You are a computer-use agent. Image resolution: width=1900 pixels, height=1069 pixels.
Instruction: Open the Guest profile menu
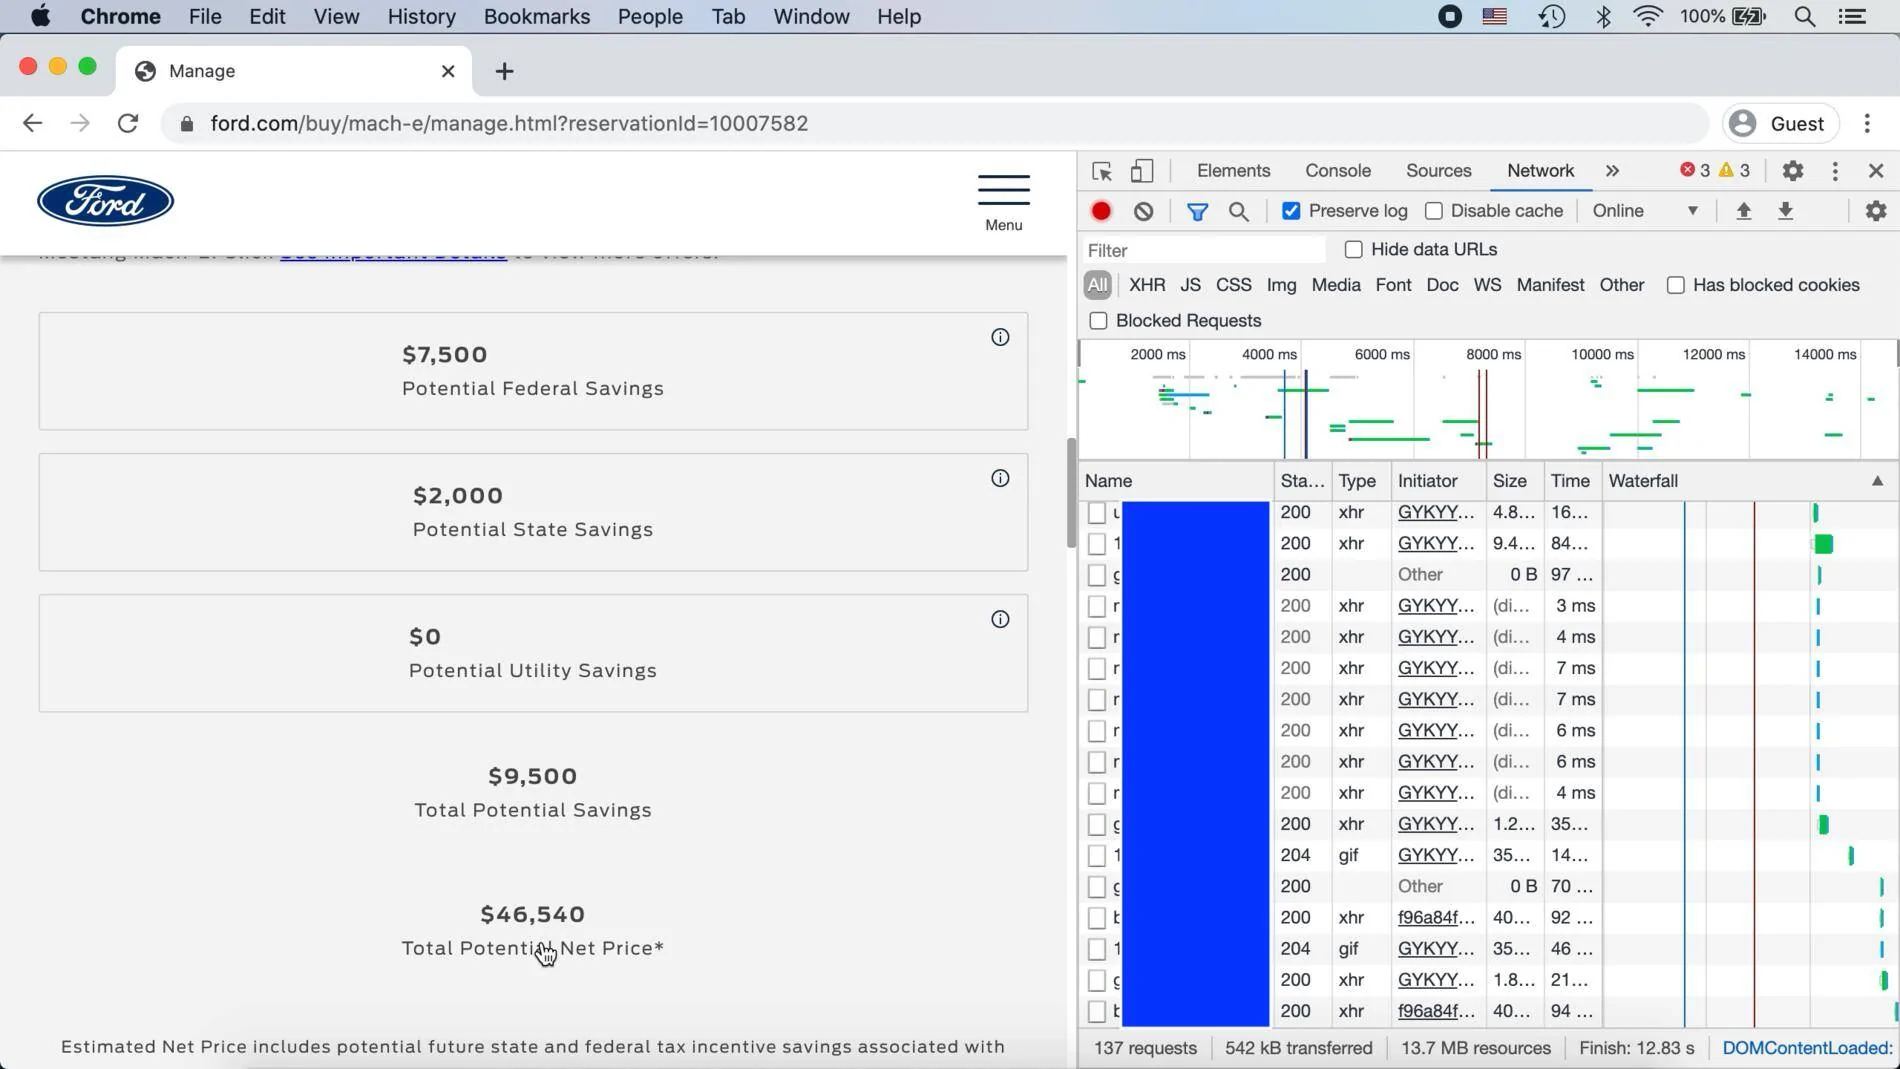click(x=1782, y=123)
